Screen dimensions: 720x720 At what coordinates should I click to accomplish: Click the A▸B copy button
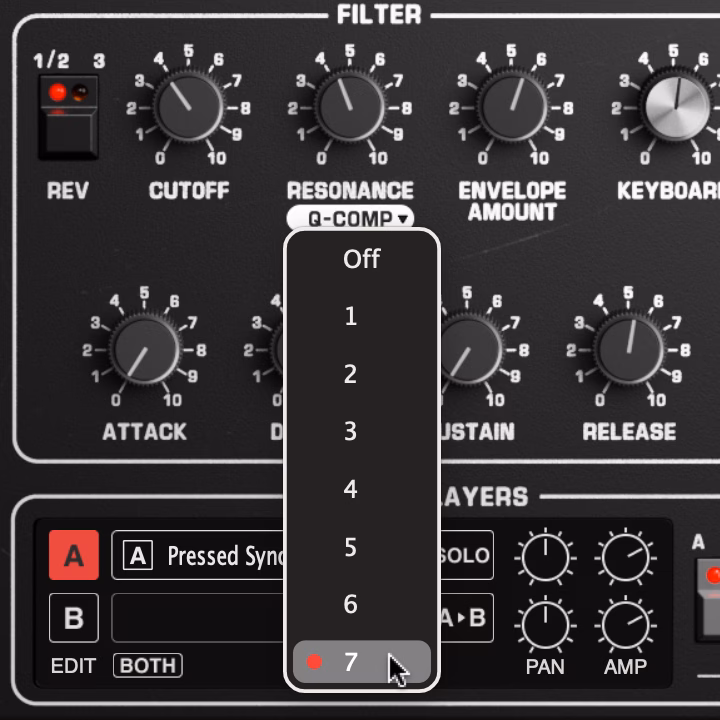point(467,618)
